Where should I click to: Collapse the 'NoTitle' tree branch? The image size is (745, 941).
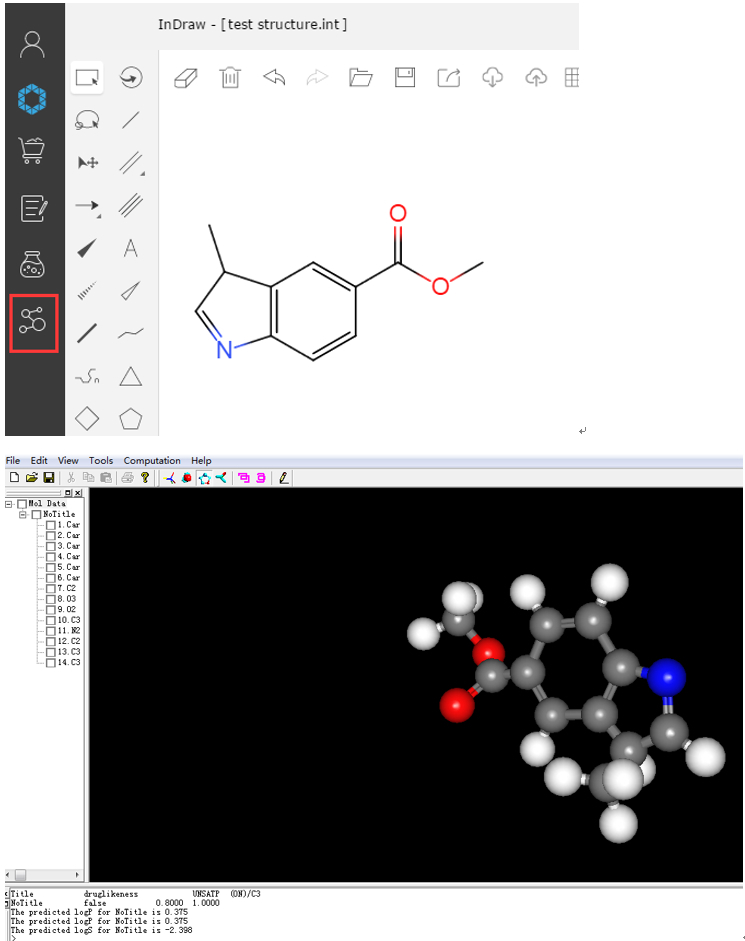tap(23, 514)
